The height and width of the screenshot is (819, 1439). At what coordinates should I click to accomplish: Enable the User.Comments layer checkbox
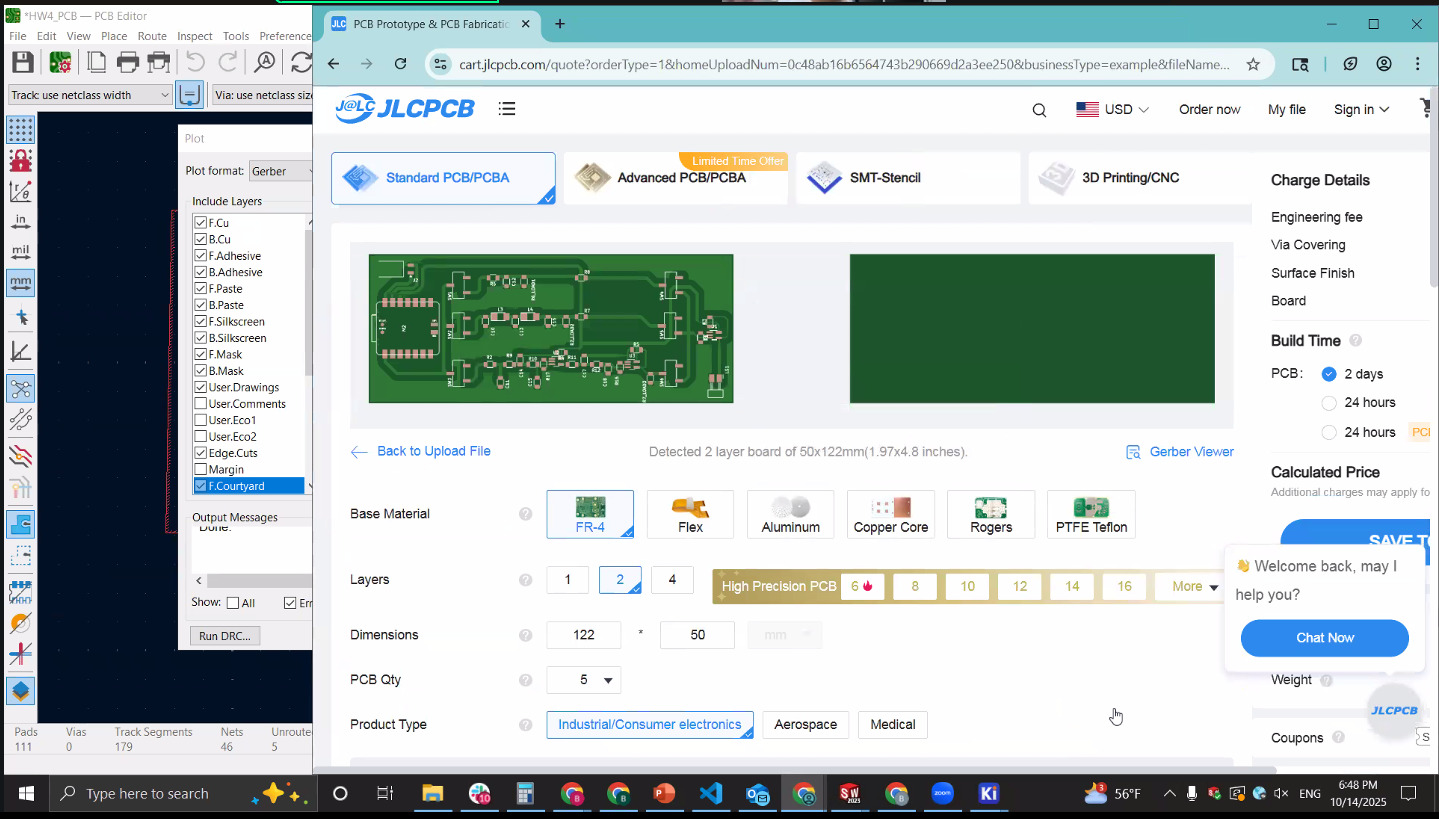(200, 404)
